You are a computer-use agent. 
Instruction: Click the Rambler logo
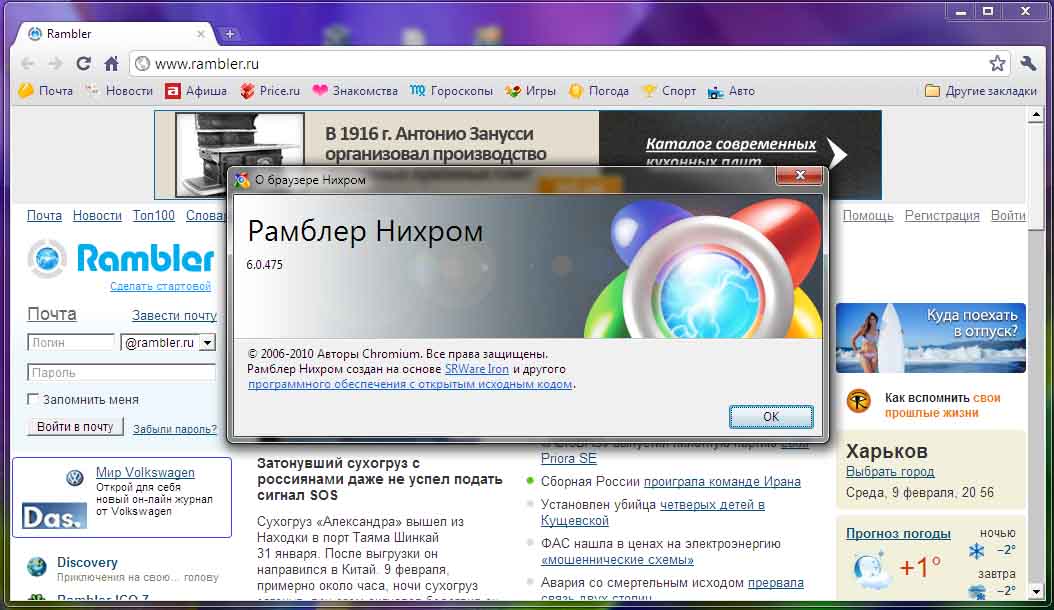point(120,258)
